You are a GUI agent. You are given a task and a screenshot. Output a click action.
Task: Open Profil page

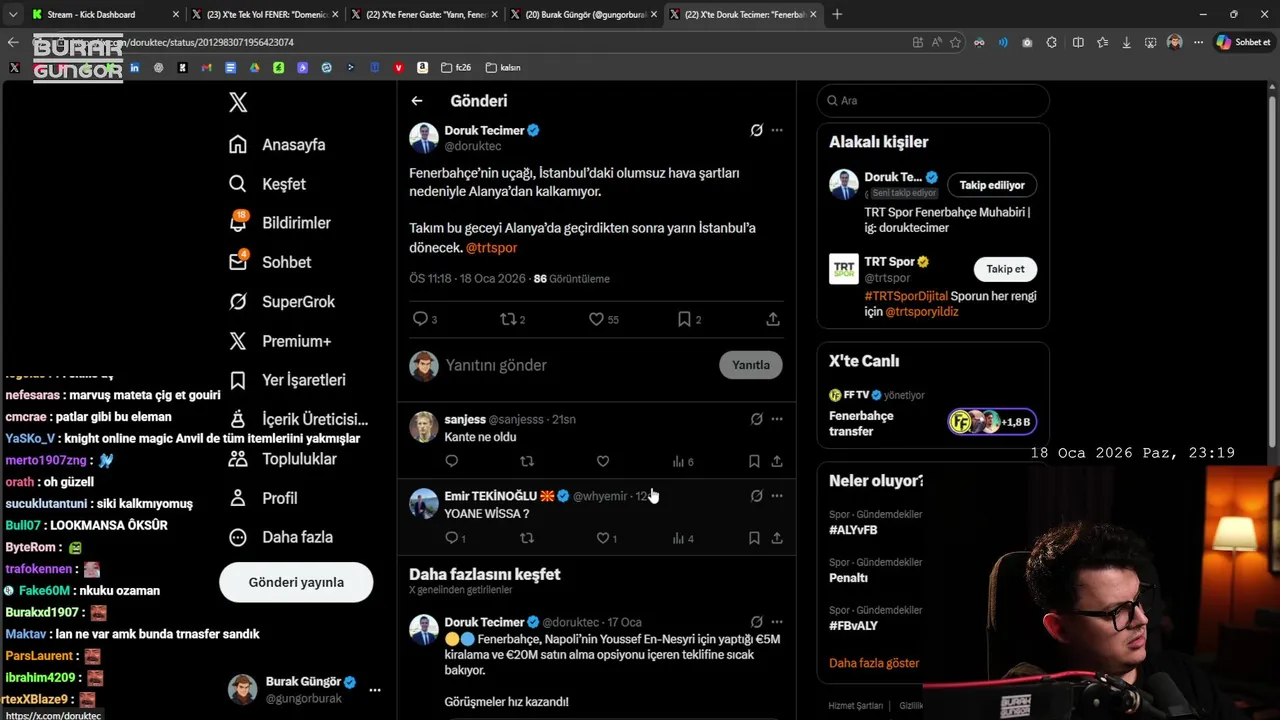click(263, 498)
